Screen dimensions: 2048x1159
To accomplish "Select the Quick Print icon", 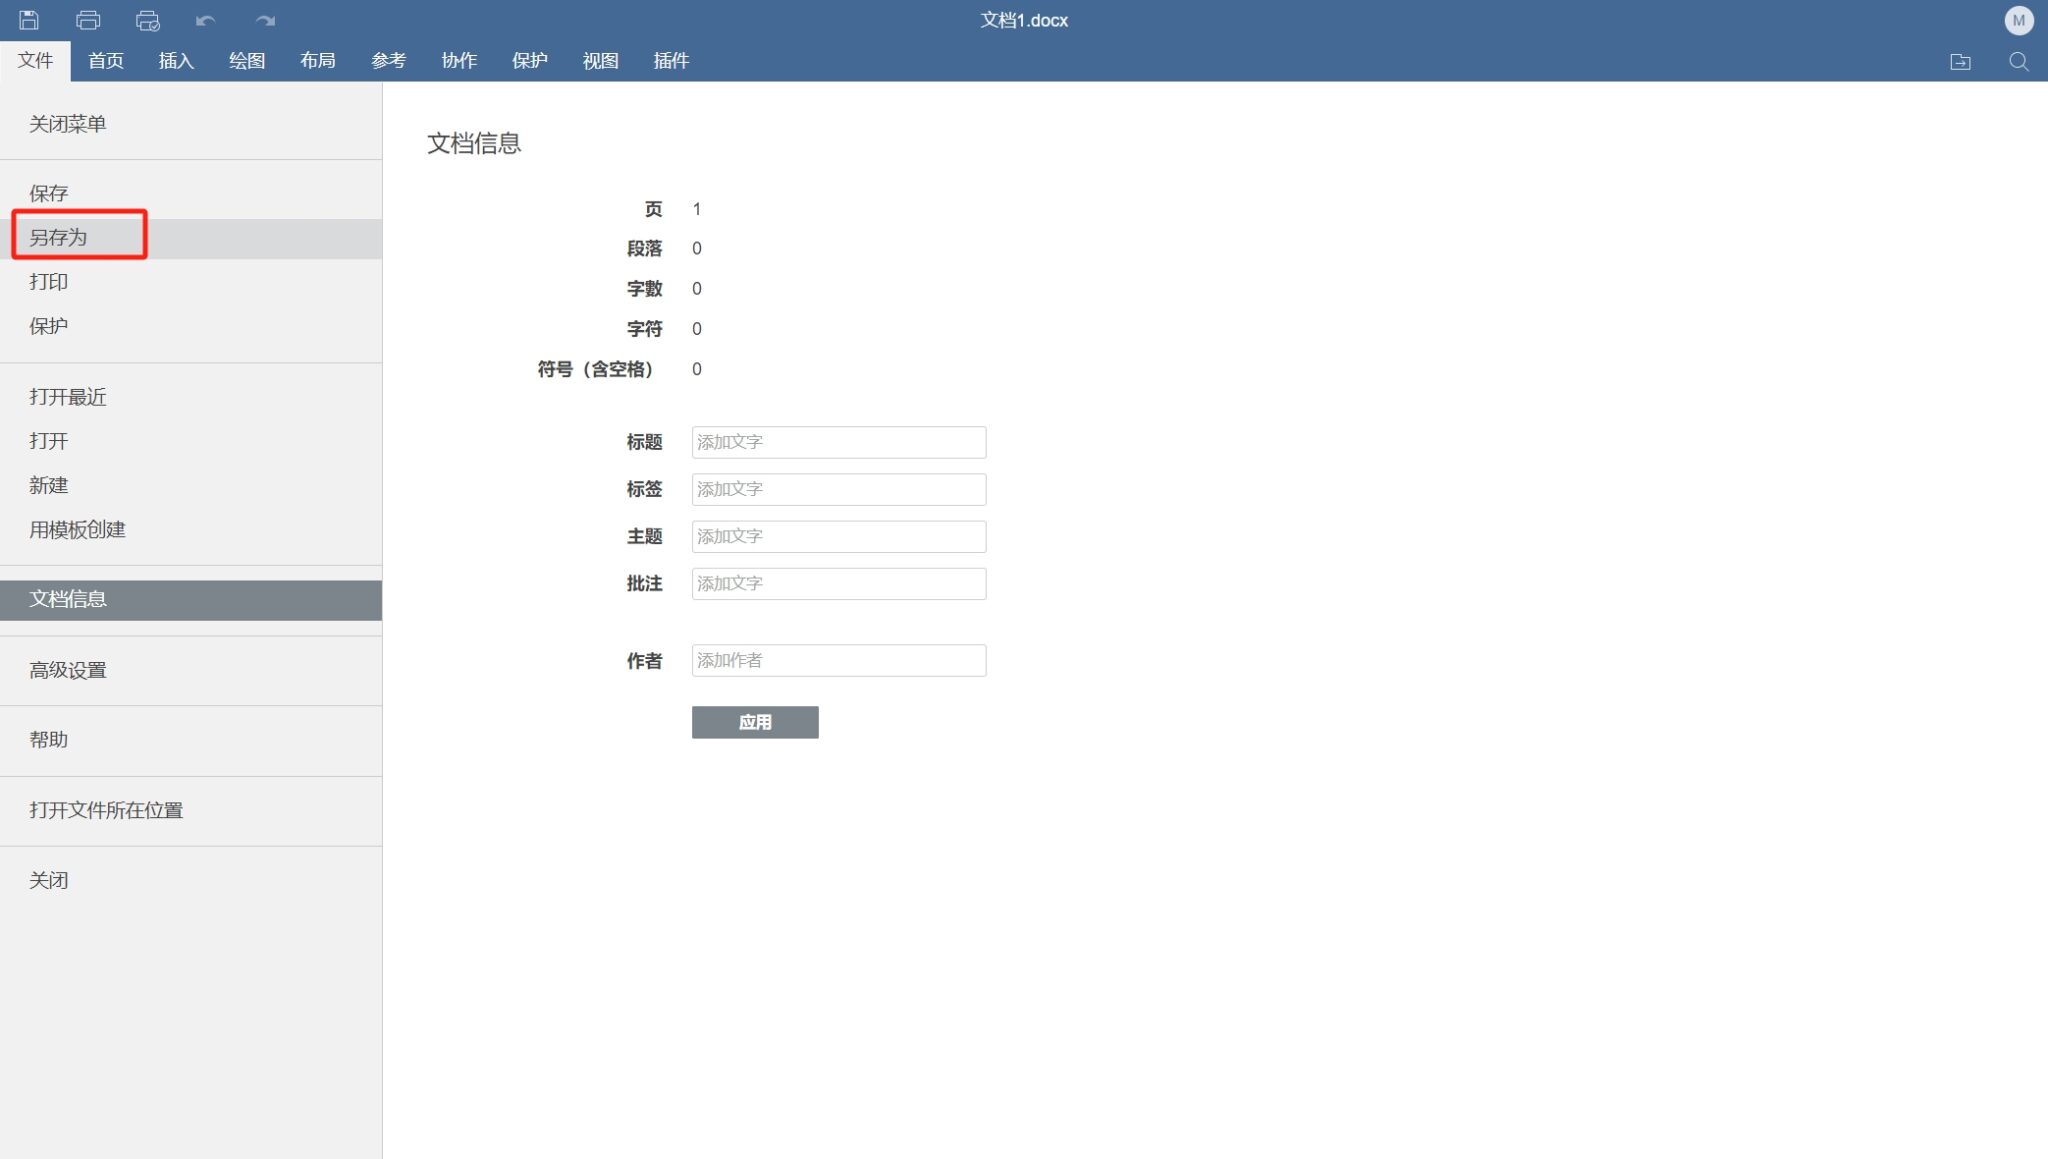I will point(148,20).
